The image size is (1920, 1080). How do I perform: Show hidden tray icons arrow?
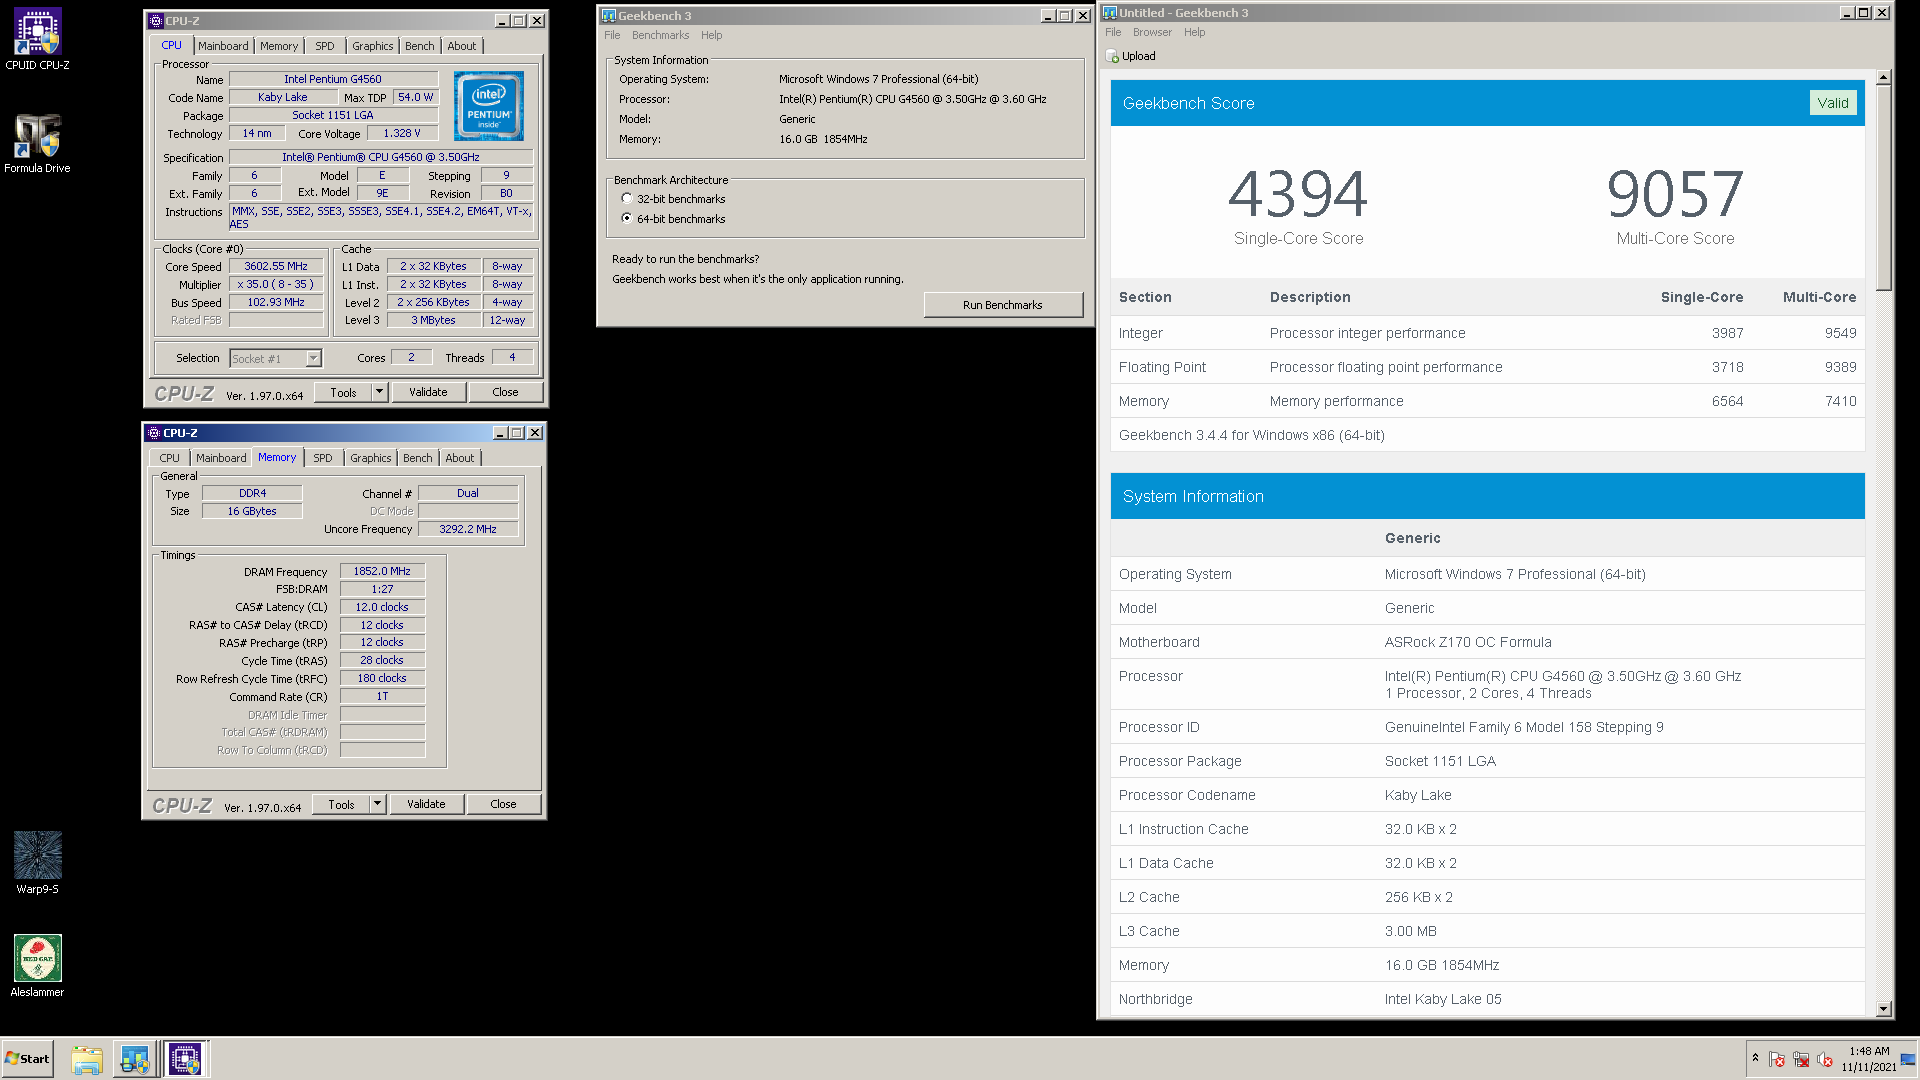tap(1755, 1058)
